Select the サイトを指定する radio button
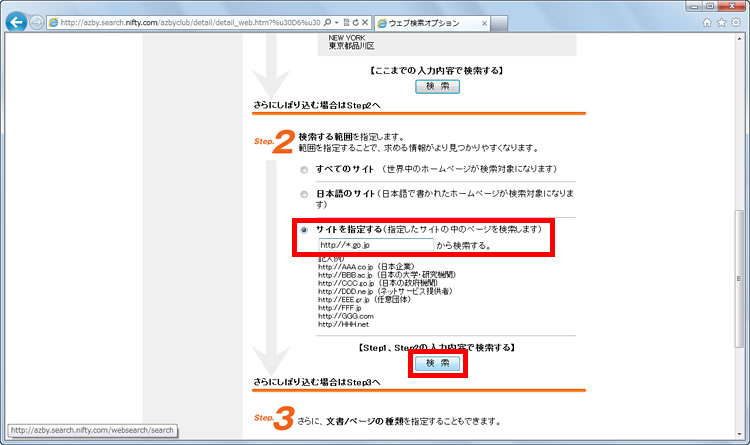 coord(304,230)
